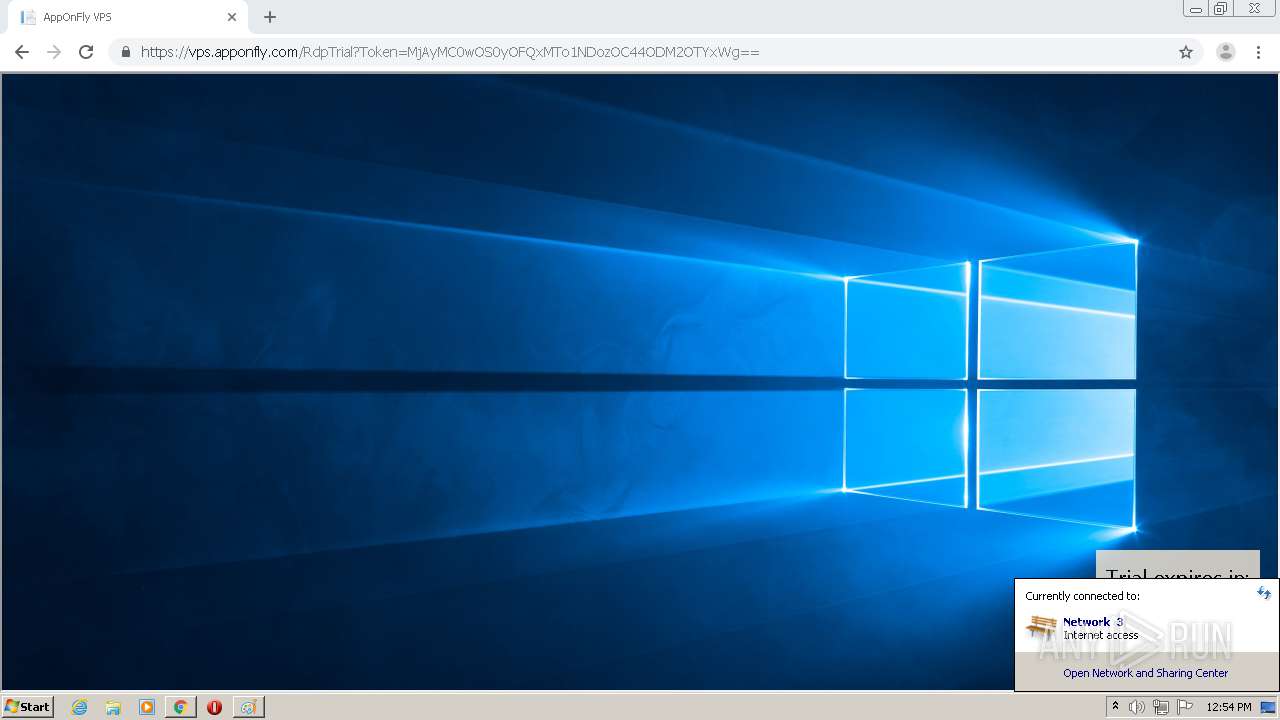Open the red Opera taskbar icon
Image resolution: width=1280 pixels, height=720 pixels.
(214, 707)
